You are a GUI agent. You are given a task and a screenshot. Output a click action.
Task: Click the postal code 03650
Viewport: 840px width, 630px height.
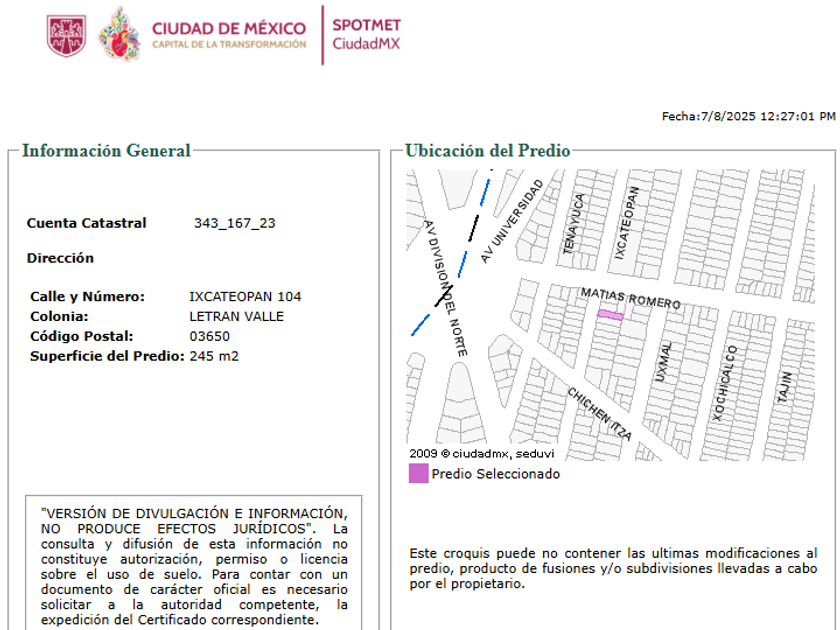coord(209,336)
